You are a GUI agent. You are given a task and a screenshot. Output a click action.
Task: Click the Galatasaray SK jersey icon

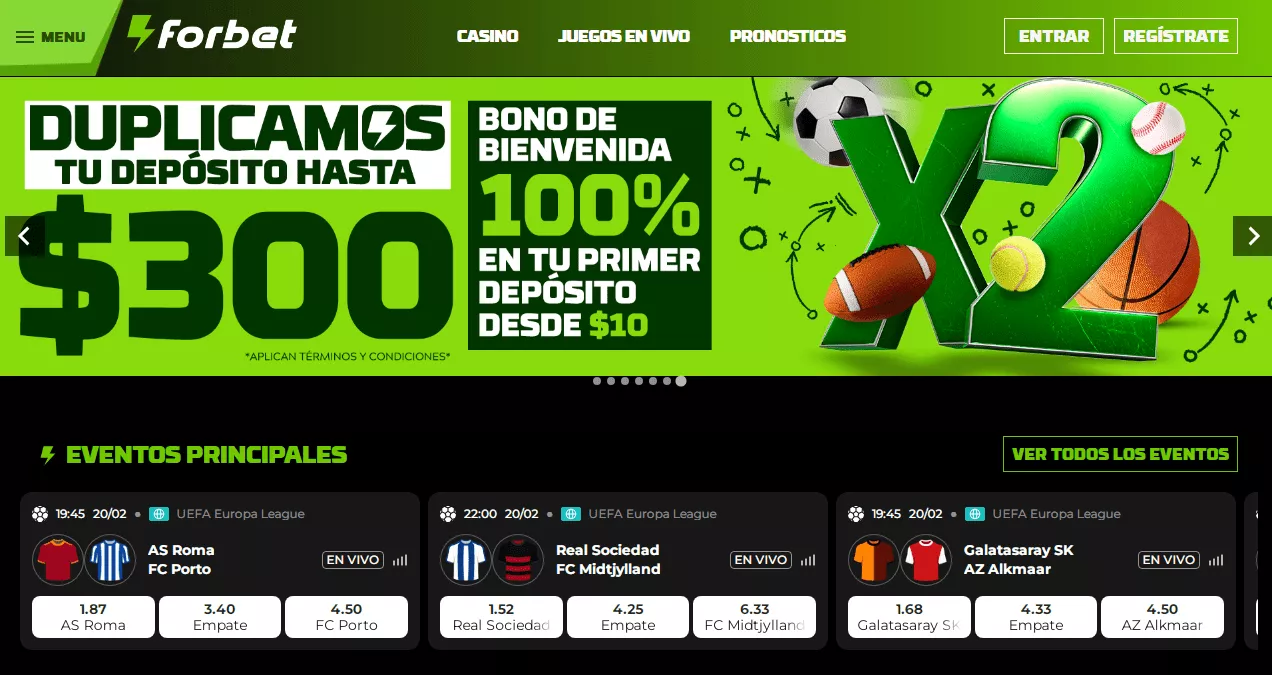point(873,560)
